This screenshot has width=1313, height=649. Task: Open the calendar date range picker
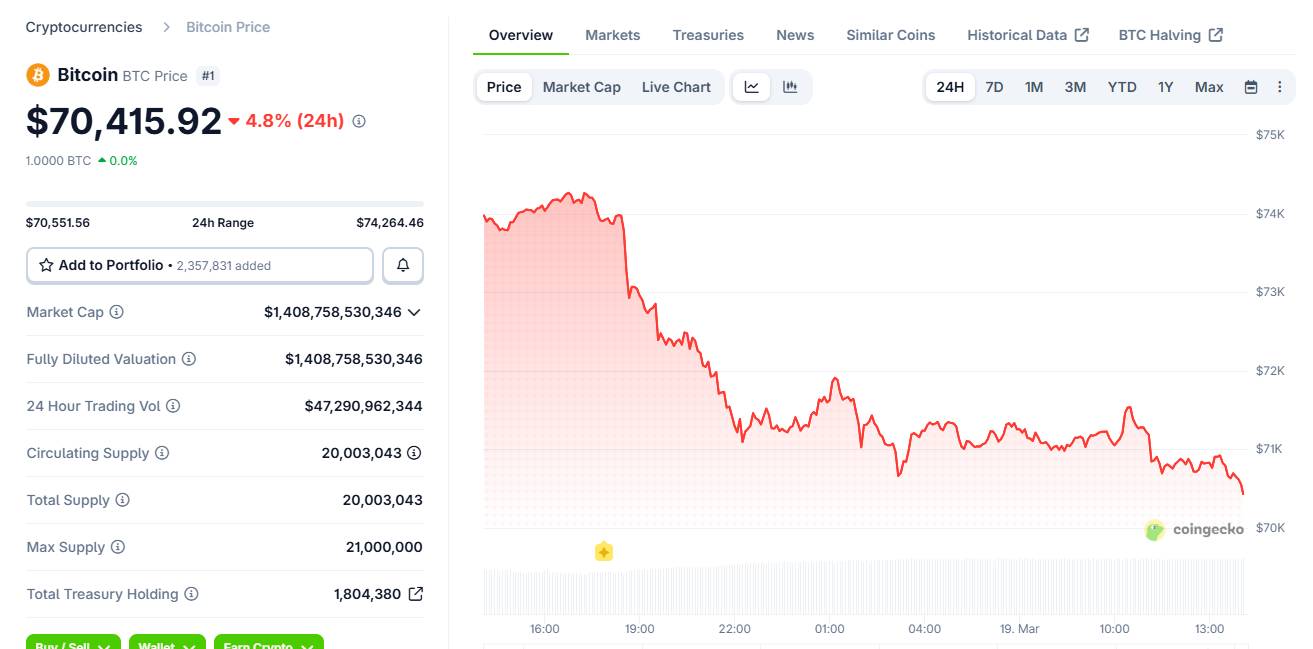click(1250, 87)
